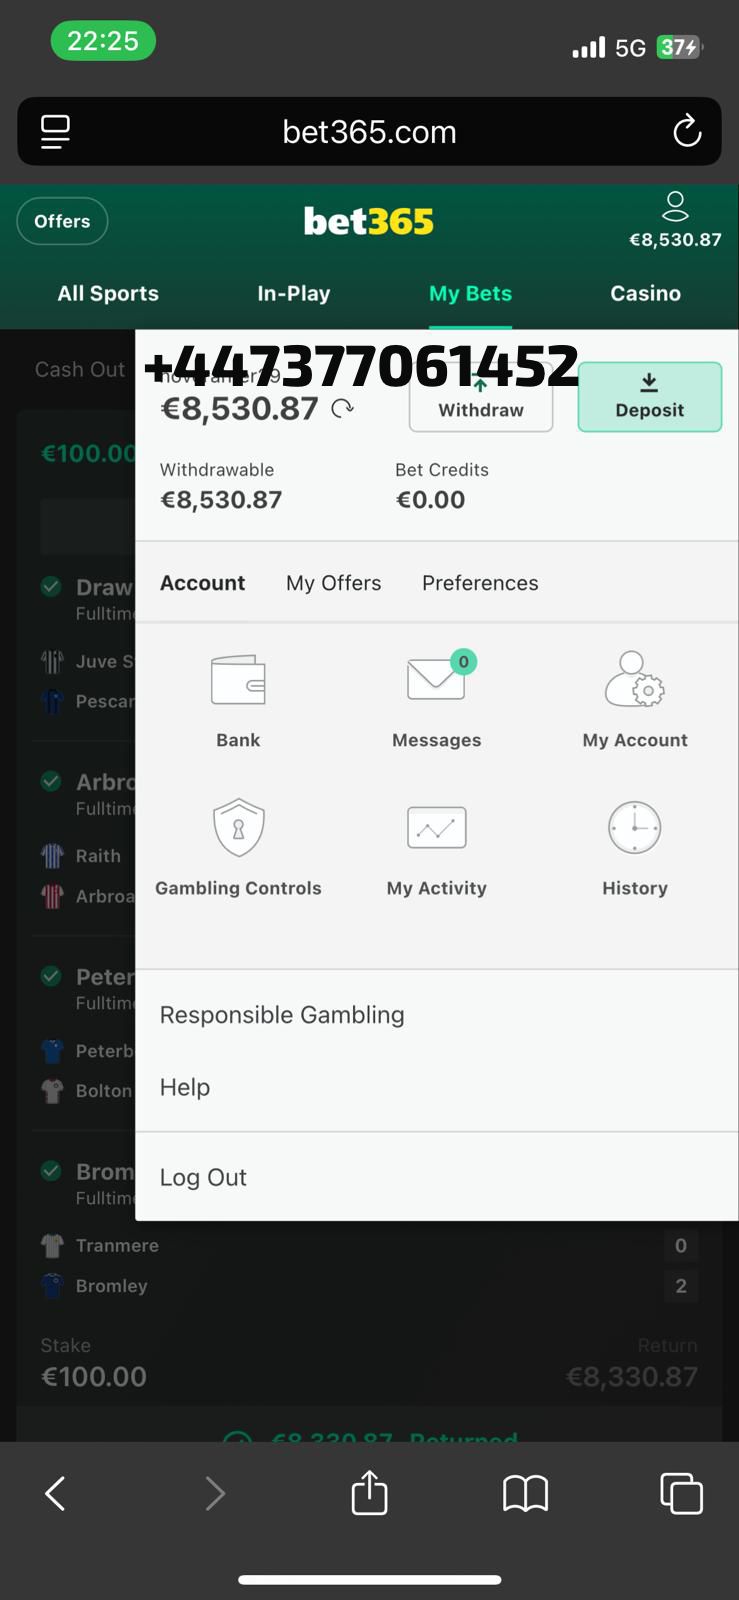Open the Offers pill button
This screenshot has height=1600, width=739.
click(x=62, y=221)
